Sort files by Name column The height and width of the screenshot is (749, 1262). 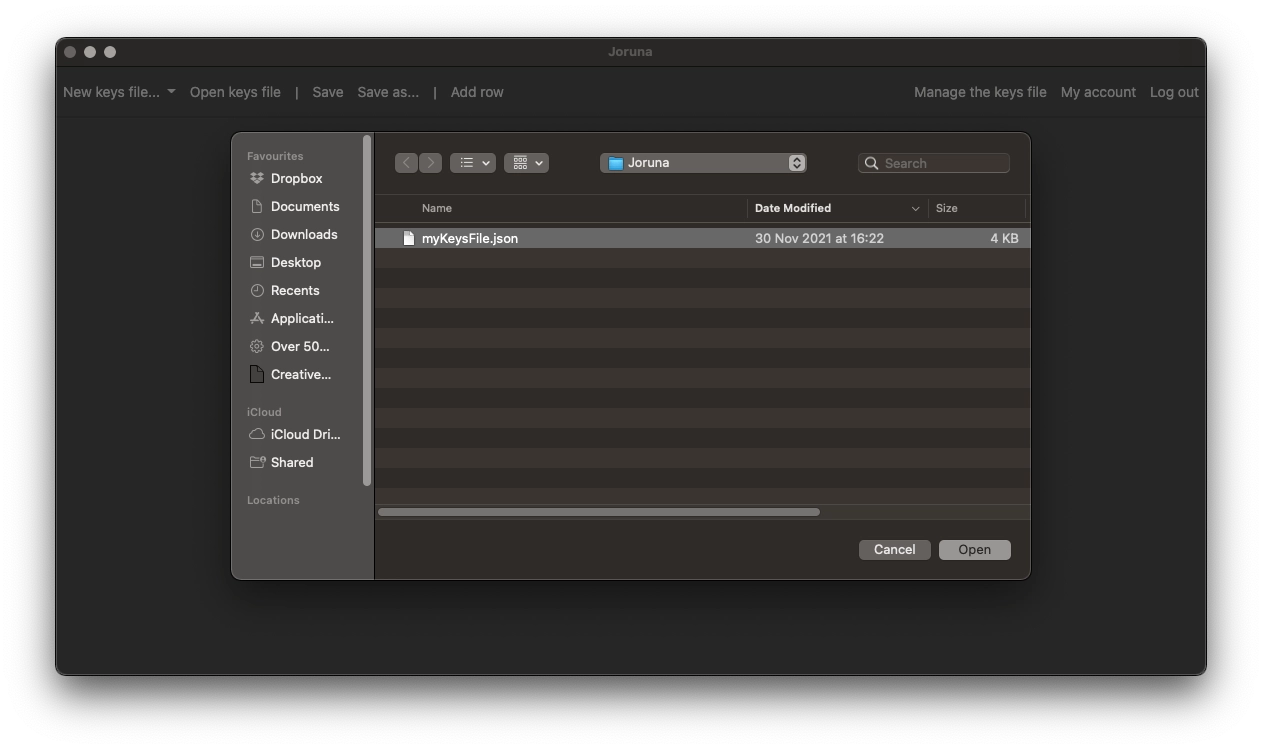tap(437, 208)
